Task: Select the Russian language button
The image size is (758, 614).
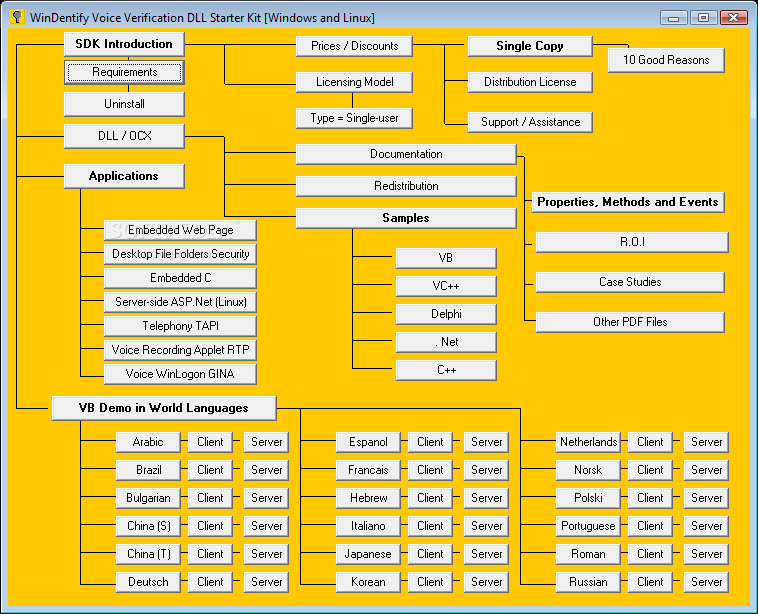Action: point(588,583)
